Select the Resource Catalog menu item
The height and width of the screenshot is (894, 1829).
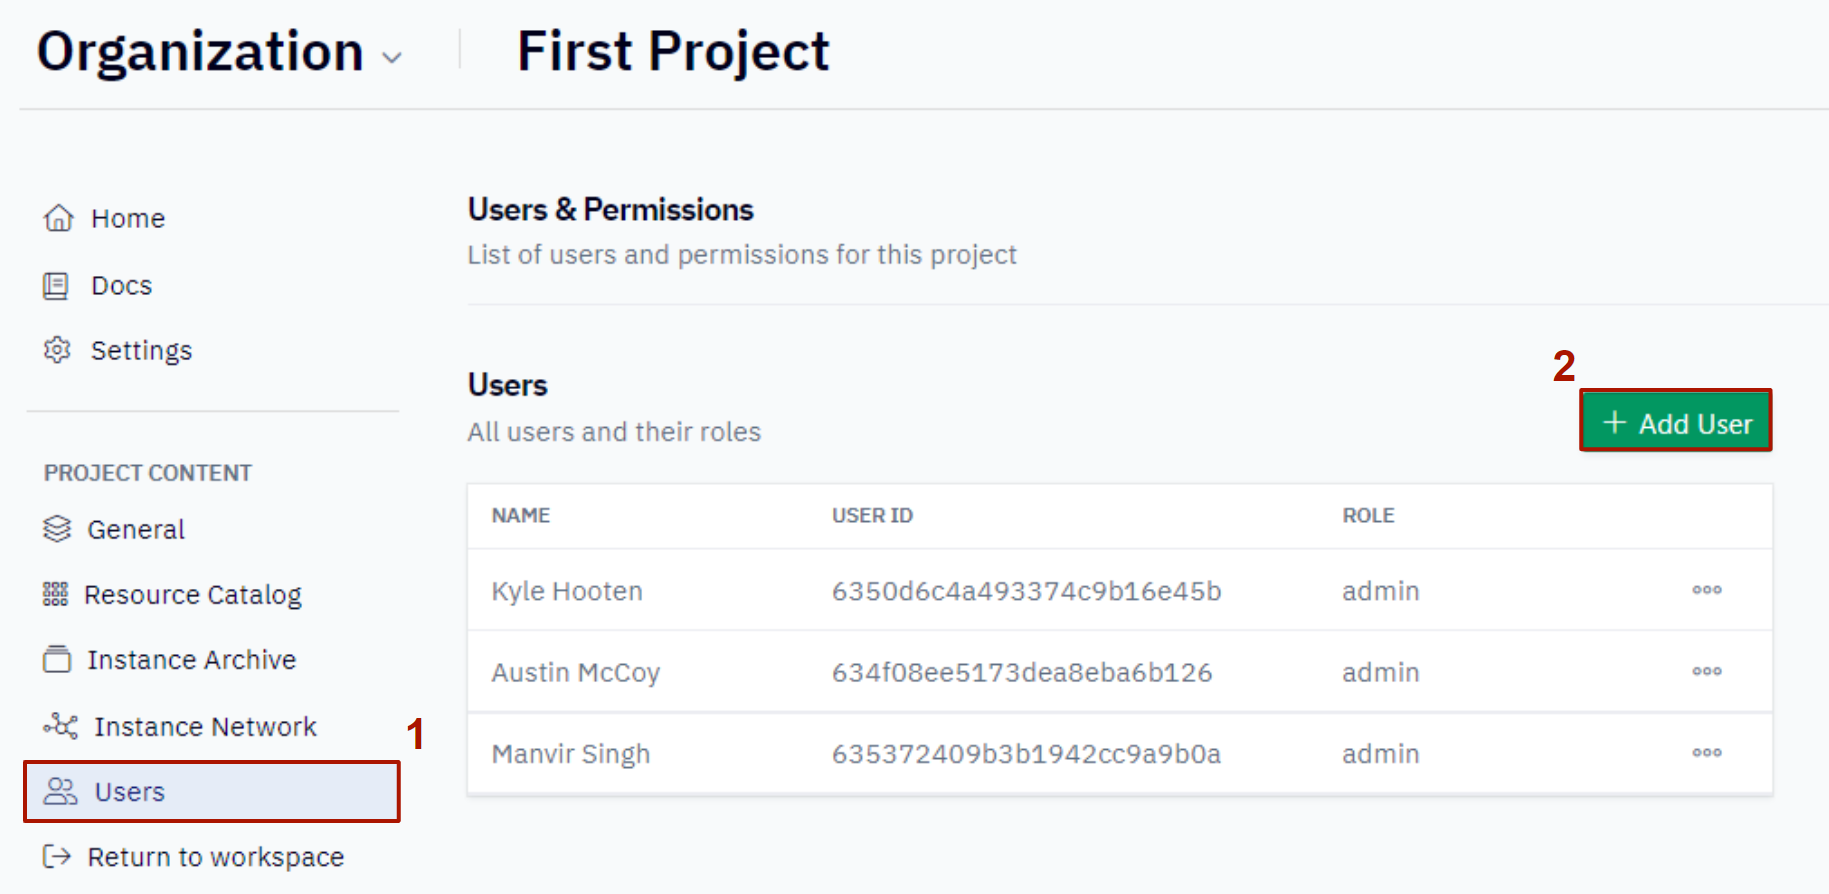coord(172,595)
